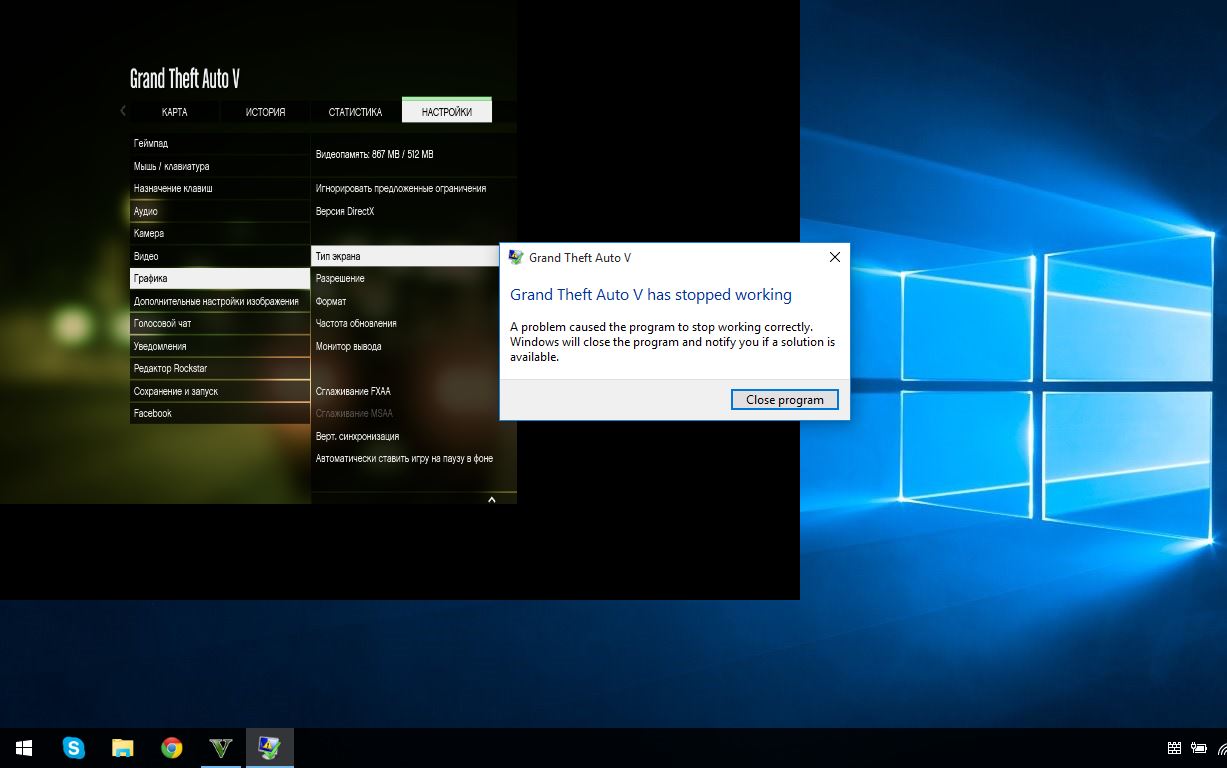The image size is (1227, 768).
Task: Open Skype from the taskbar
Action: click(x=73, y=747)
